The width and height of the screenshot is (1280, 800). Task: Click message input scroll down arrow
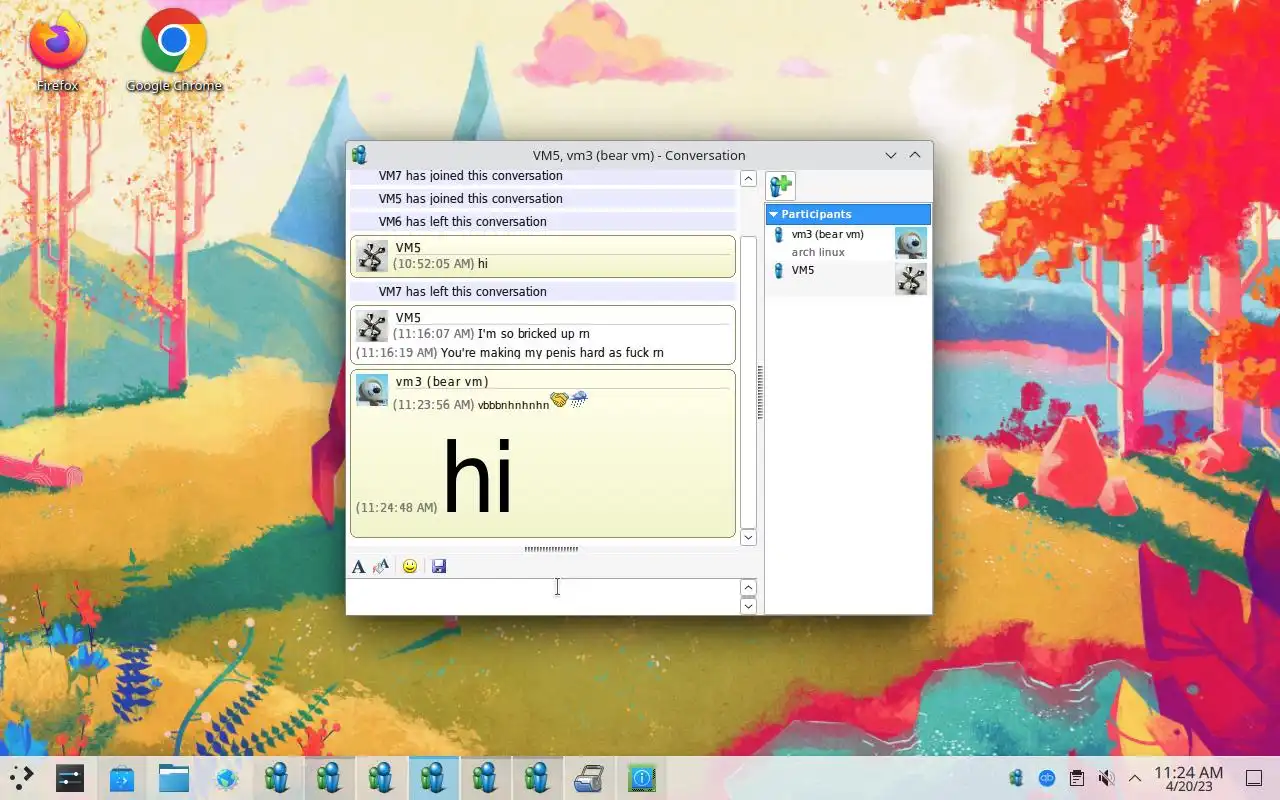(748, 606)
